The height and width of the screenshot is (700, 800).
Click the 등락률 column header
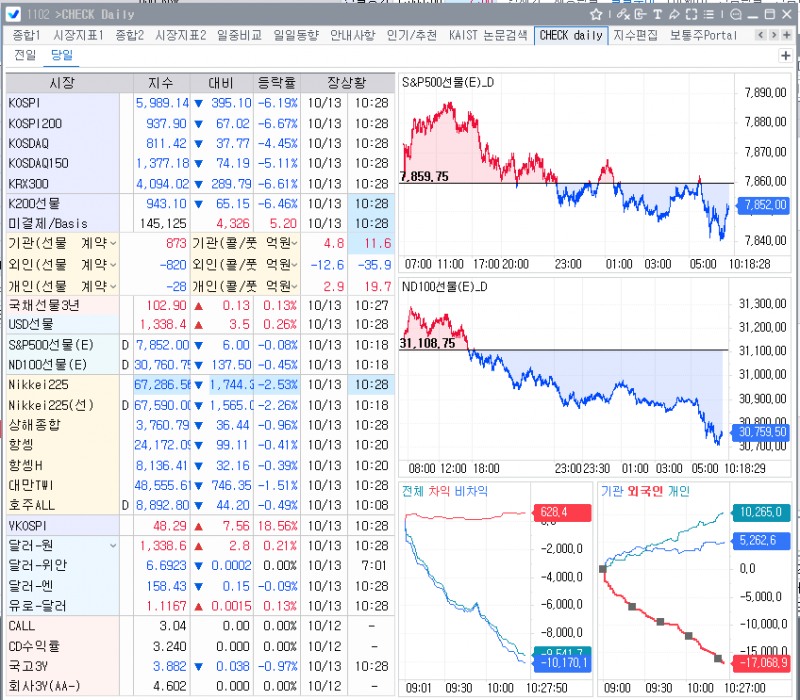click(x=277, y=83)
